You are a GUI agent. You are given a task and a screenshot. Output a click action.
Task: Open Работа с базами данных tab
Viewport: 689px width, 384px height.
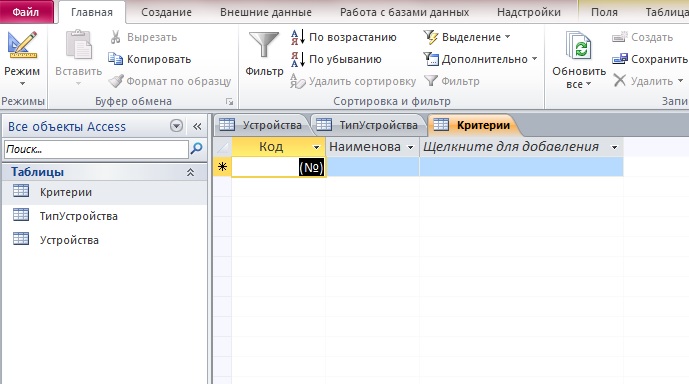coord(404,12)
